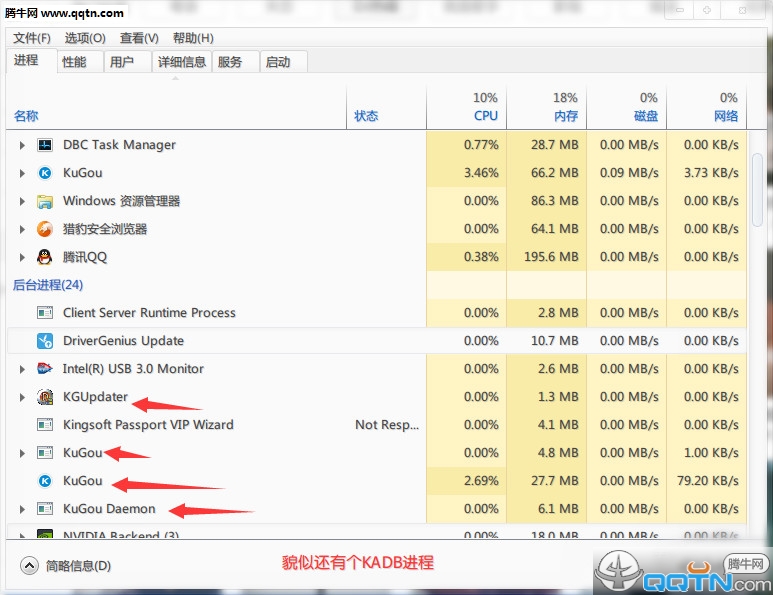The width and height of the screenshot is (773, 595).
Task: Click the 猎豹安全浏览器 browser icon
Action: pyautogui.click(x=45, y=229)
